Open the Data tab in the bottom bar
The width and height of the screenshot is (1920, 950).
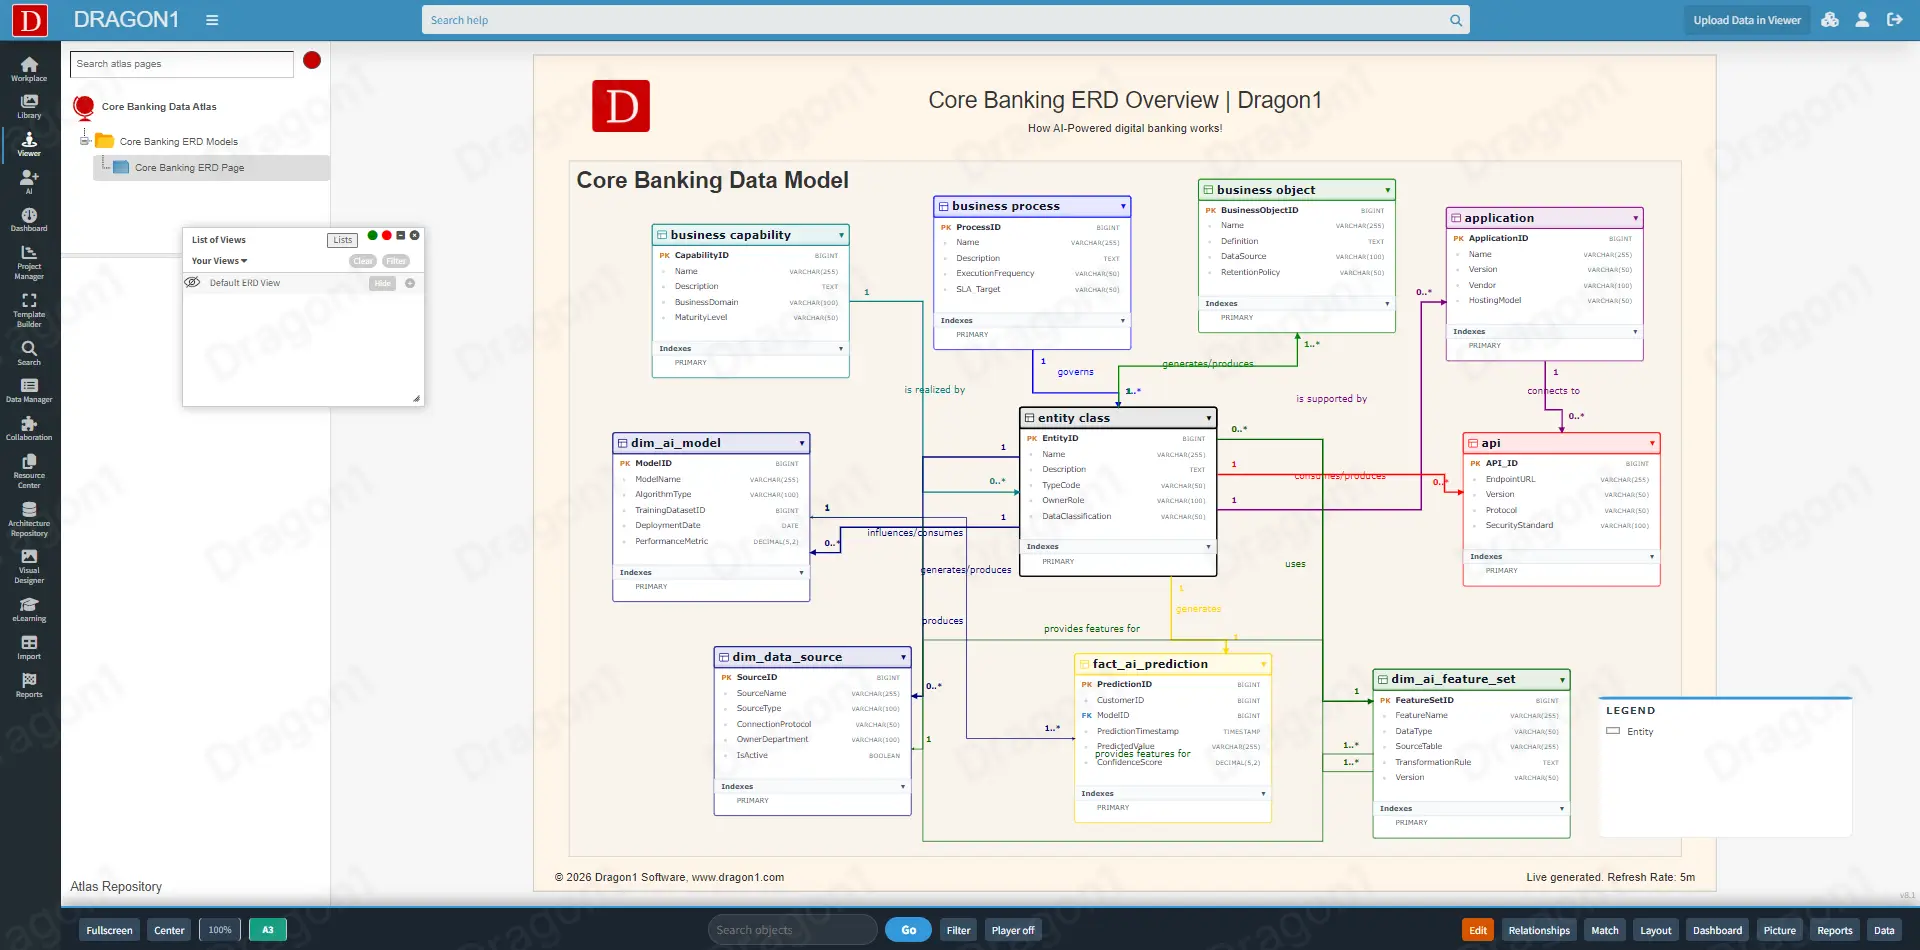[x=1884, y=930]
